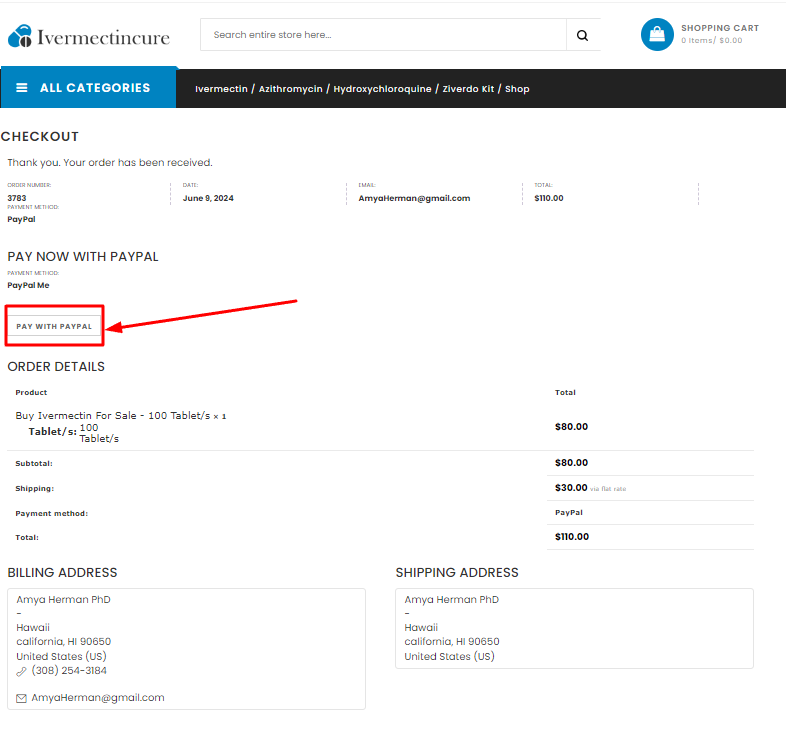Click the Billing Address heading

(62, 573)
